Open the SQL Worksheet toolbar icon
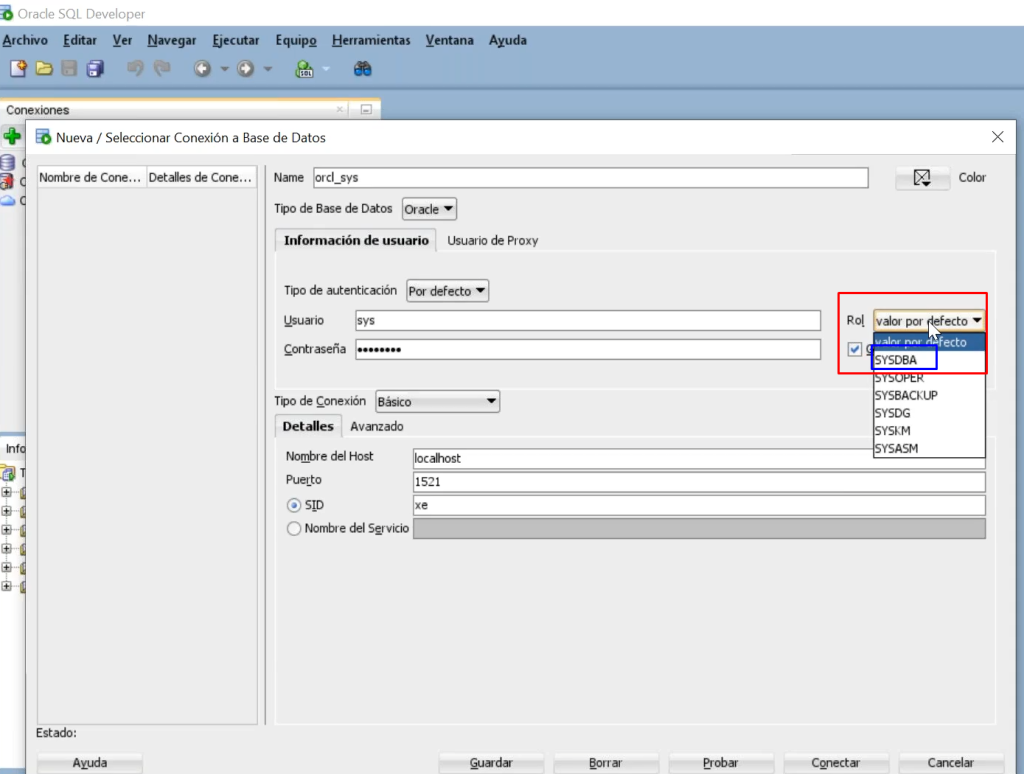The height and width of the screenshot is (774, 1024). coord(304,69)
